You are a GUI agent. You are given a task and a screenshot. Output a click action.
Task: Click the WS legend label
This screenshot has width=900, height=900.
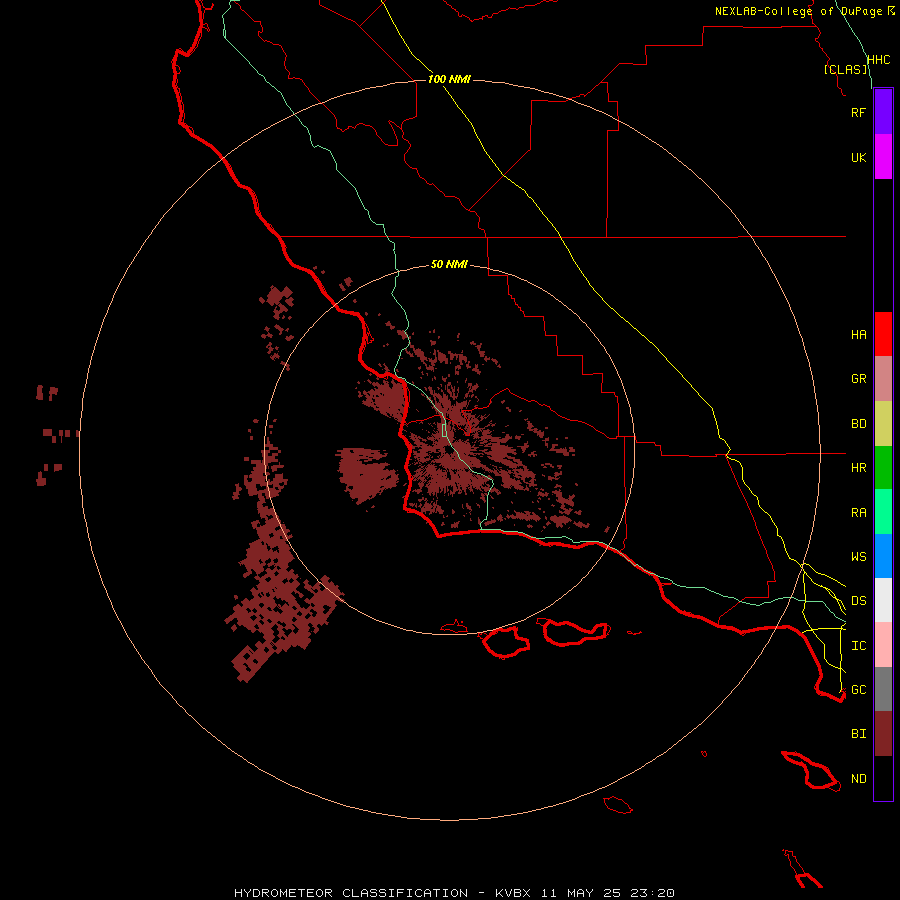pyautogui.click(x=859, y=557)
